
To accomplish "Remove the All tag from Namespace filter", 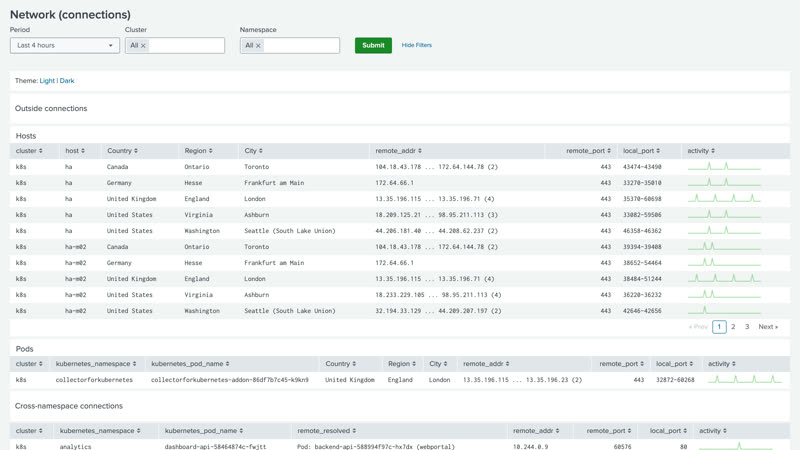I will [x=258, y=46].
